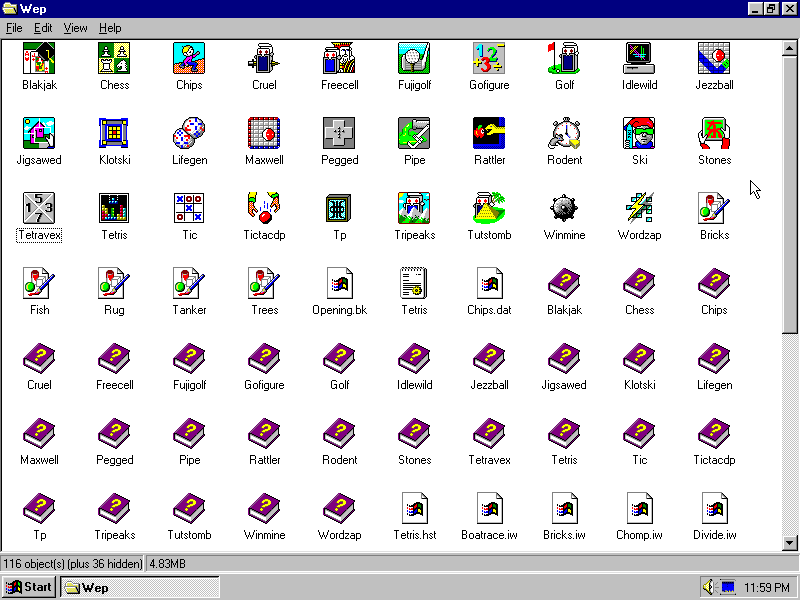Click the vertical scrollbar thumb

(789, 194)
